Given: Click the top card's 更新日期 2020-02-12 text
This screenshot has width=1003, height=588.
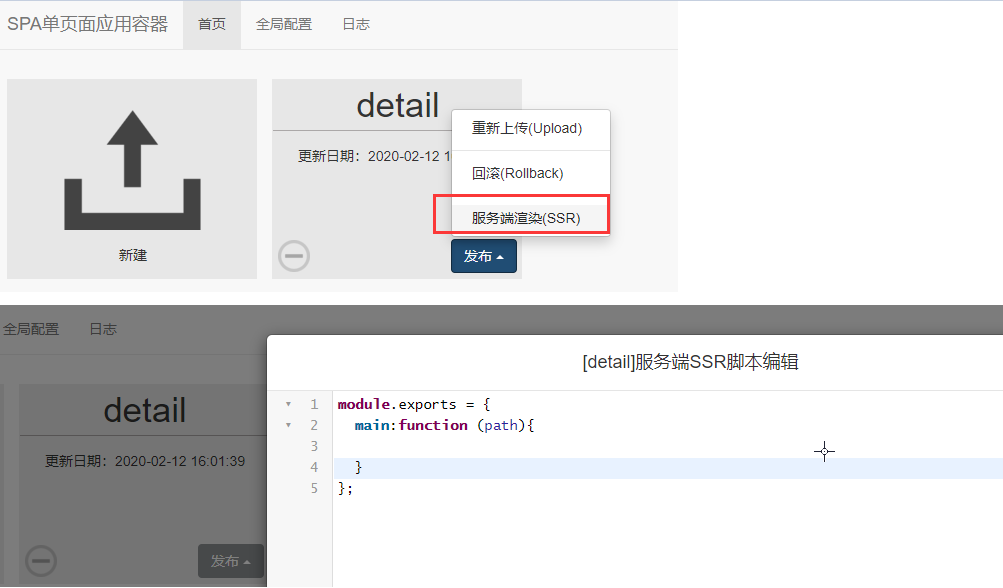Looking at the screenshot, I should [374, 156].
